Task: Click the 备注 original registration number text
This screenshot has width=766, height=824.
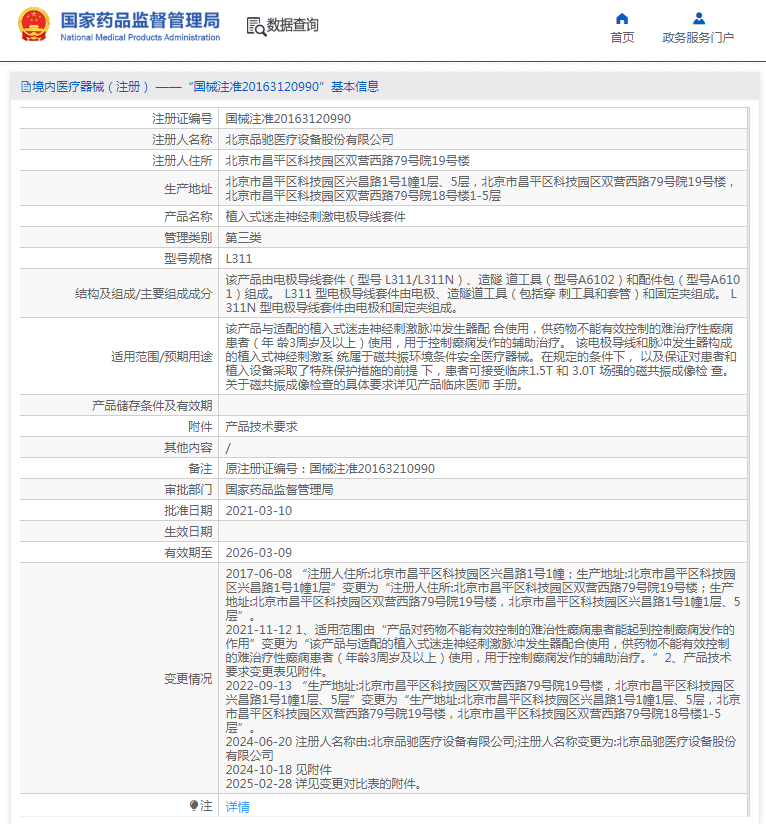Action: point(330,469)
